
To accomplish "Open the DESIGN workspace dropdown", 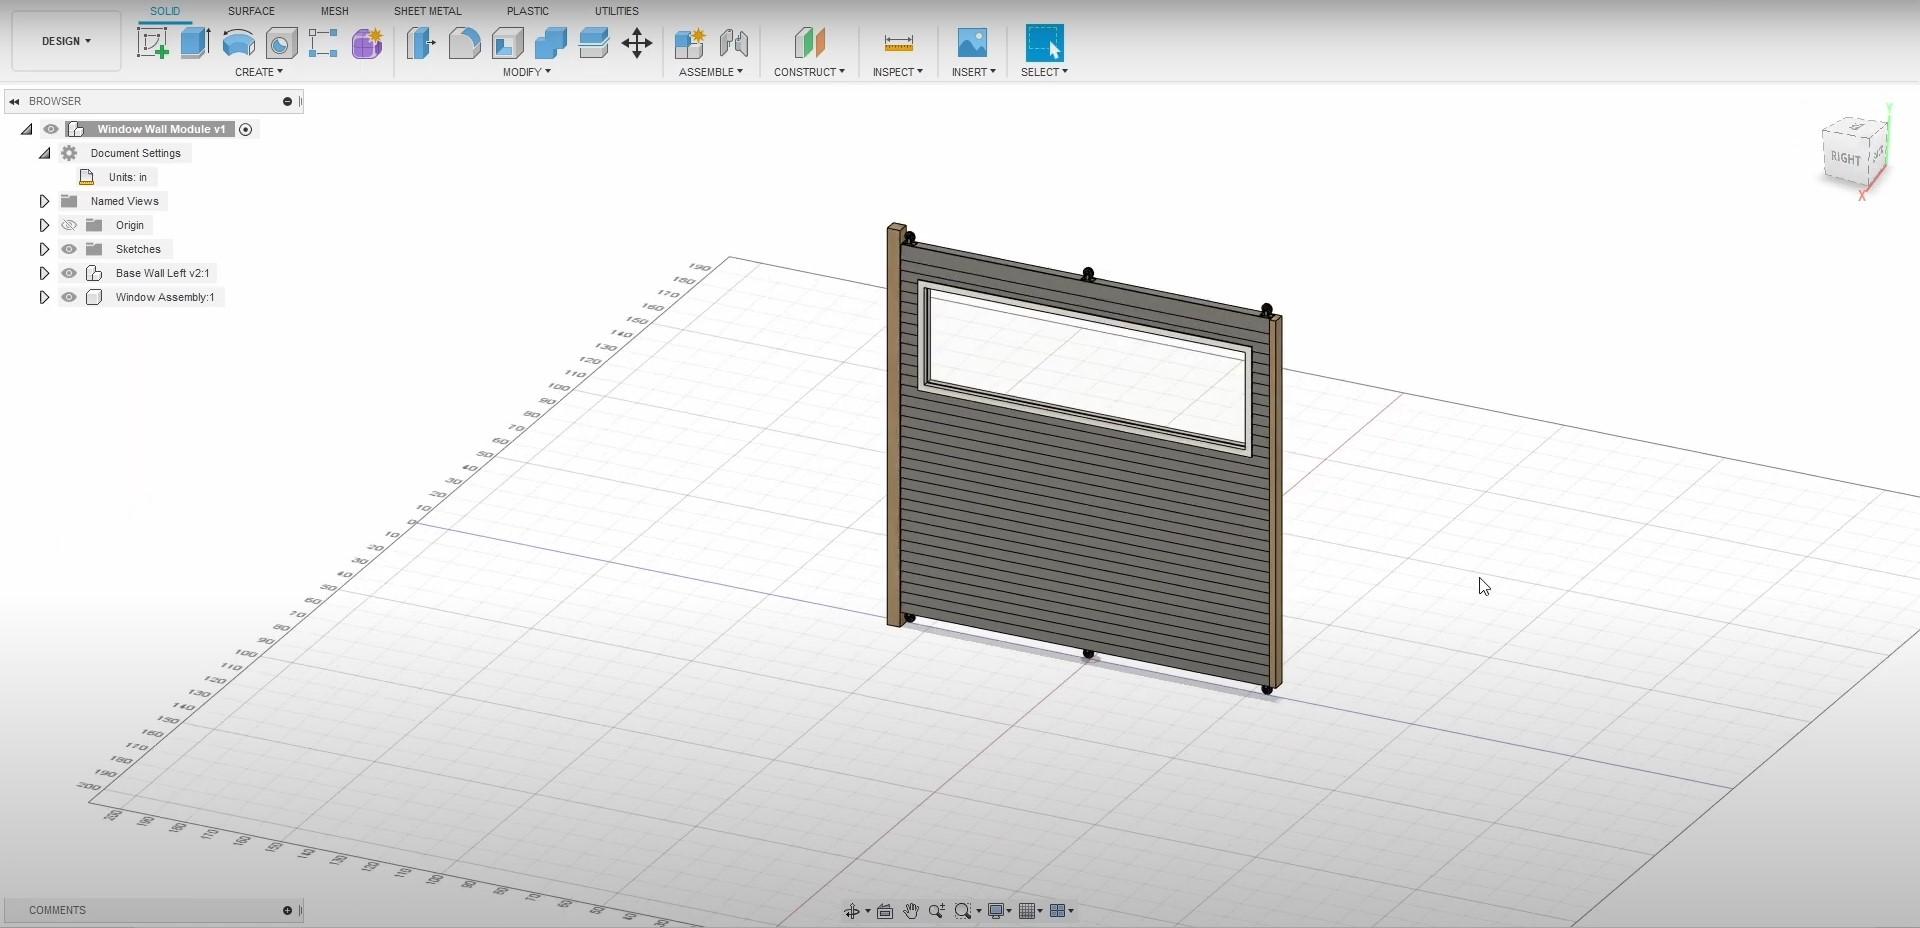I will coord(66,41).
